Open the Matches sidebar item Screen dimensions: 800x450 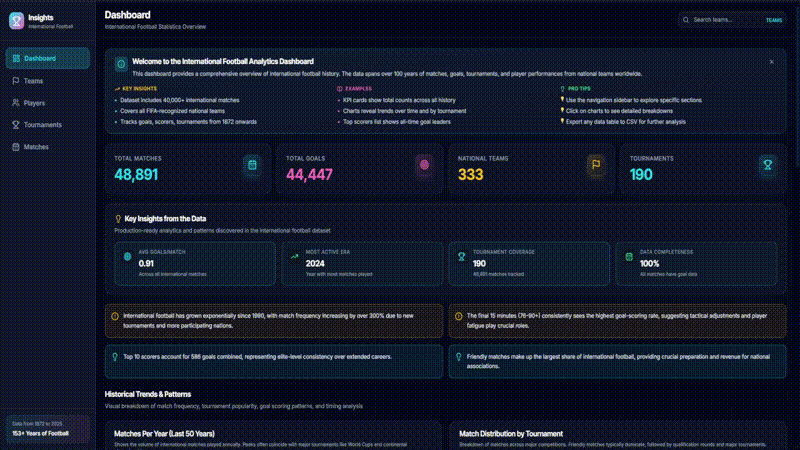[x=48, y=147]
